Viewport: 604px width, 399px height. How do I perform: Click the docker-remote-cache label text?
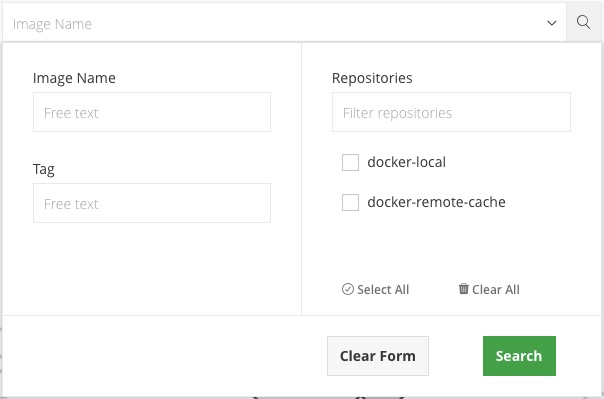(436, 202)
